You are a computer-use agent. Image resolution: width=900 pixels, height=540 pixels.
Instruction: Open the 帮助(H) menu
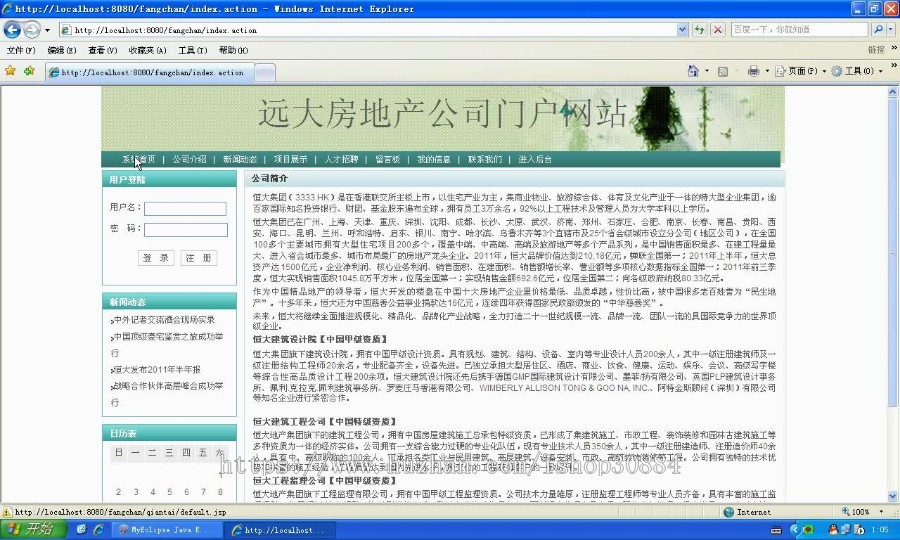(233, 50)
